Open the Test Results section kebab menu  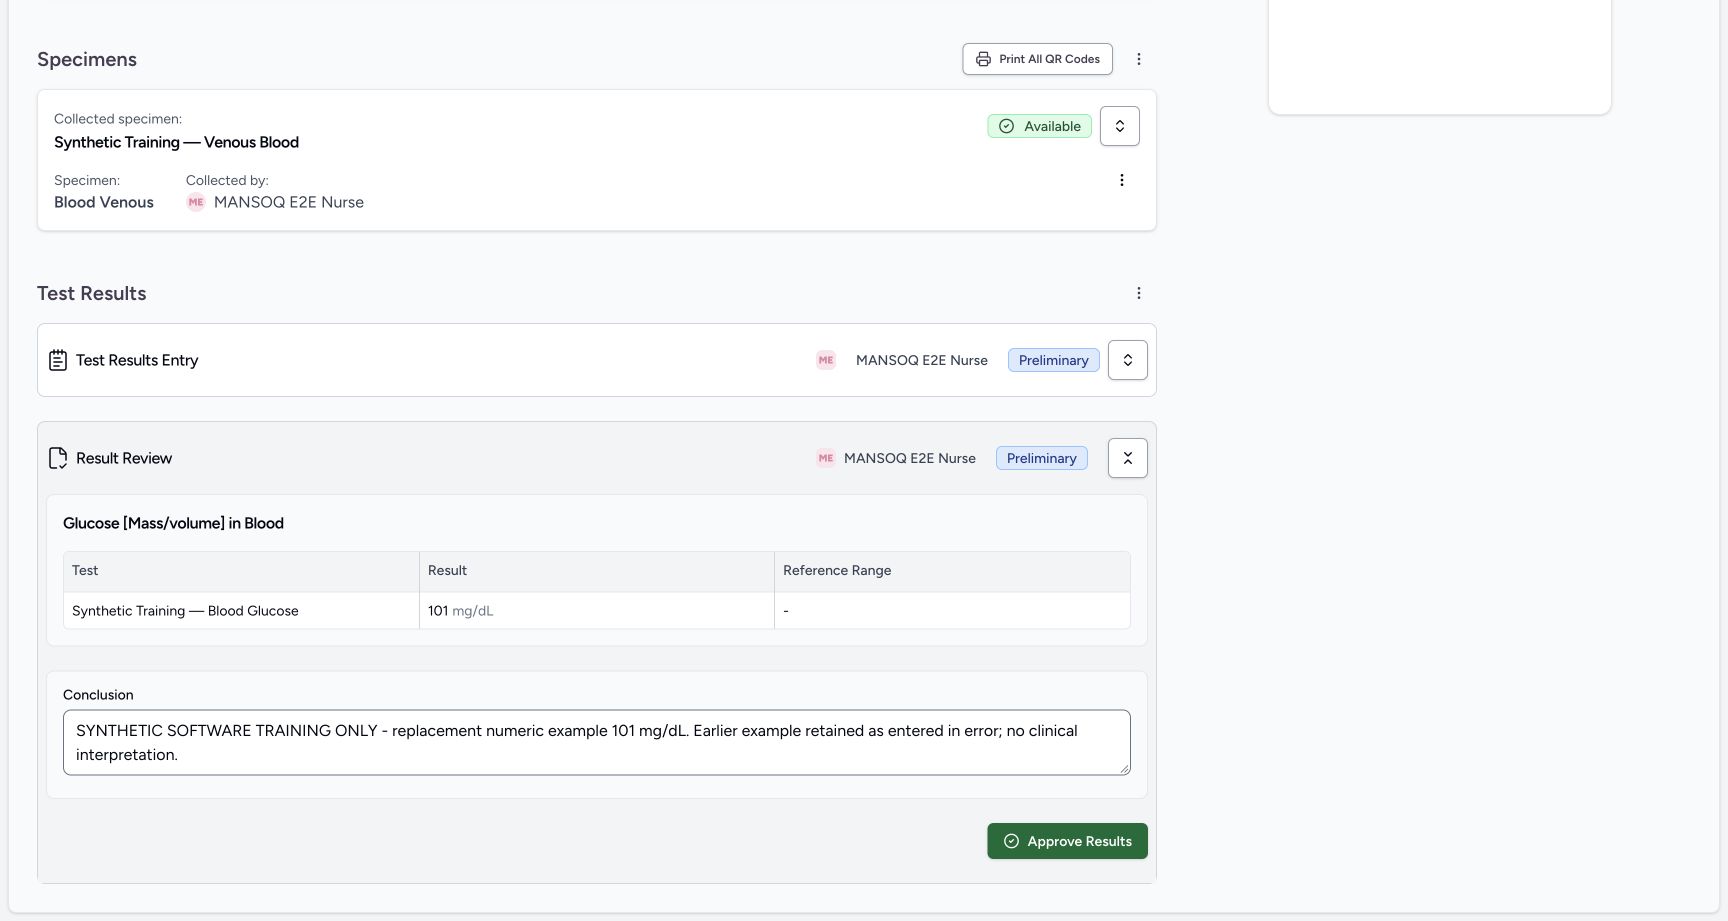1138,293
